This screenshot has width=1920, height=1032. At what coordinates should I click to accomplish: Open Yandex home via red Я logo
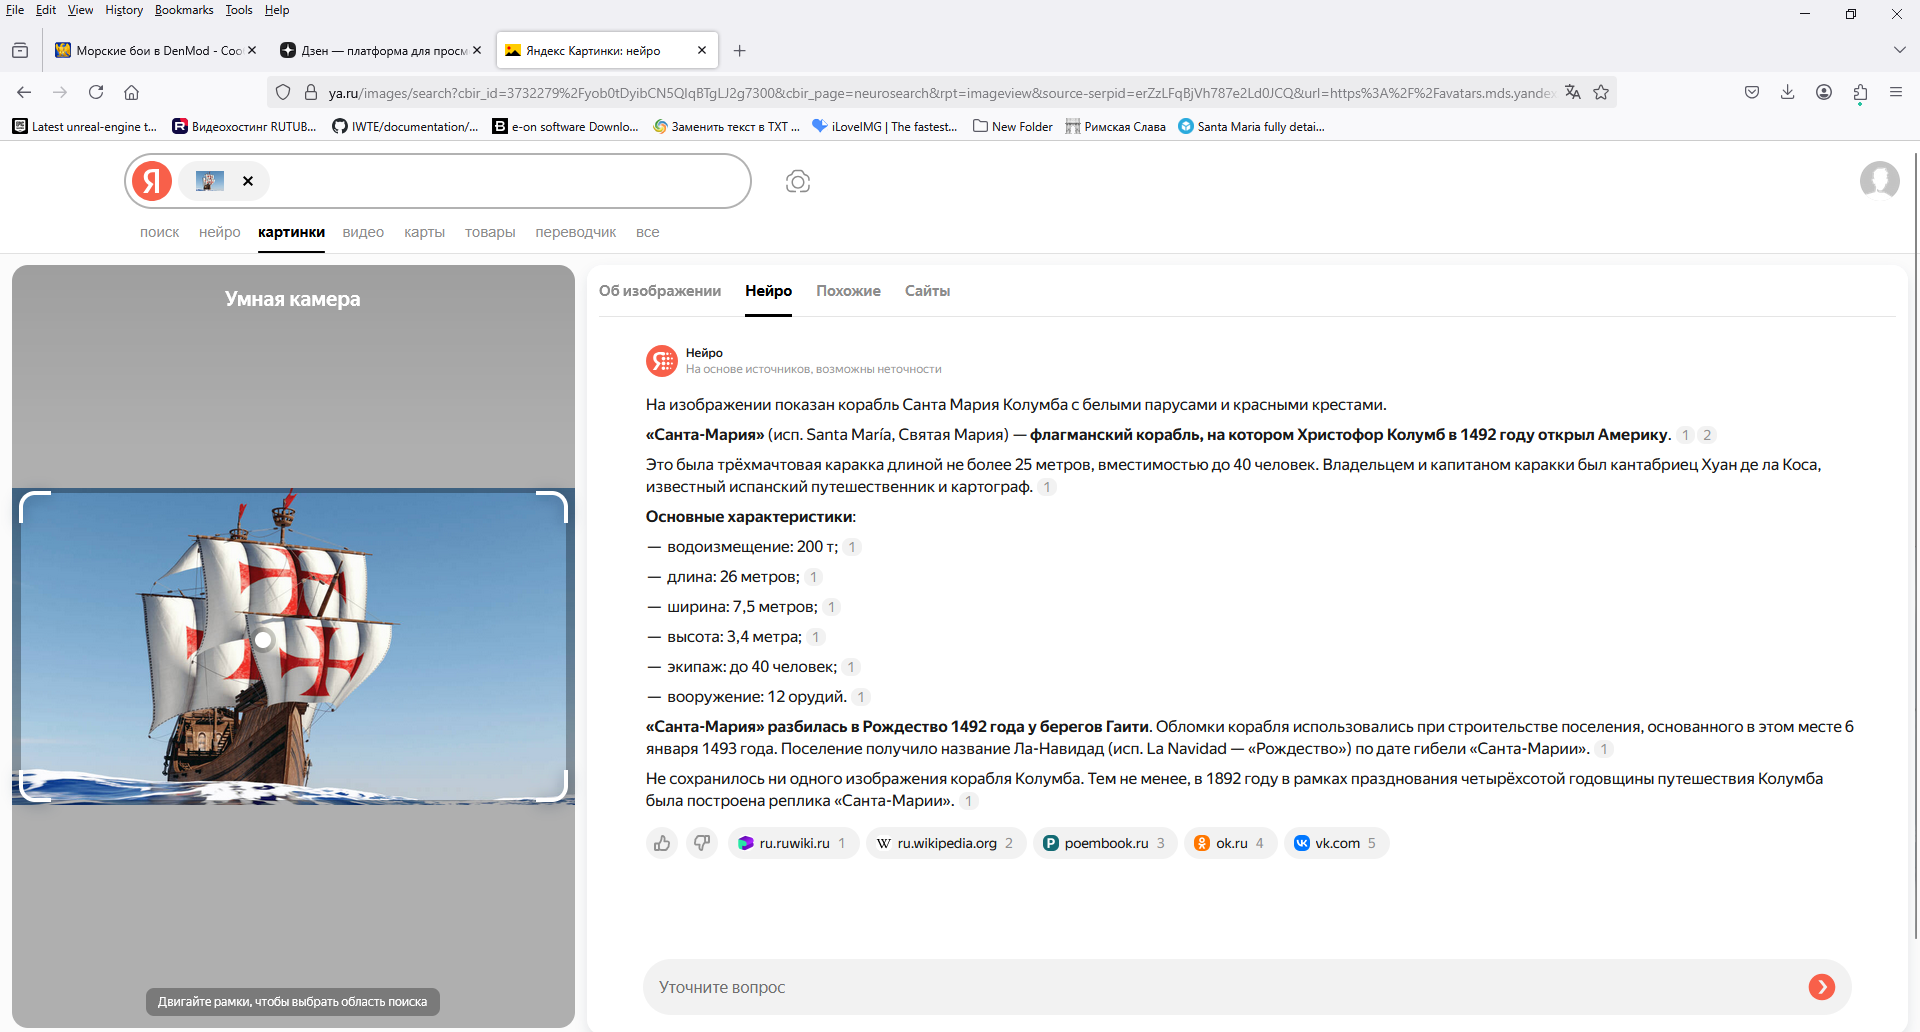point(153,181)
